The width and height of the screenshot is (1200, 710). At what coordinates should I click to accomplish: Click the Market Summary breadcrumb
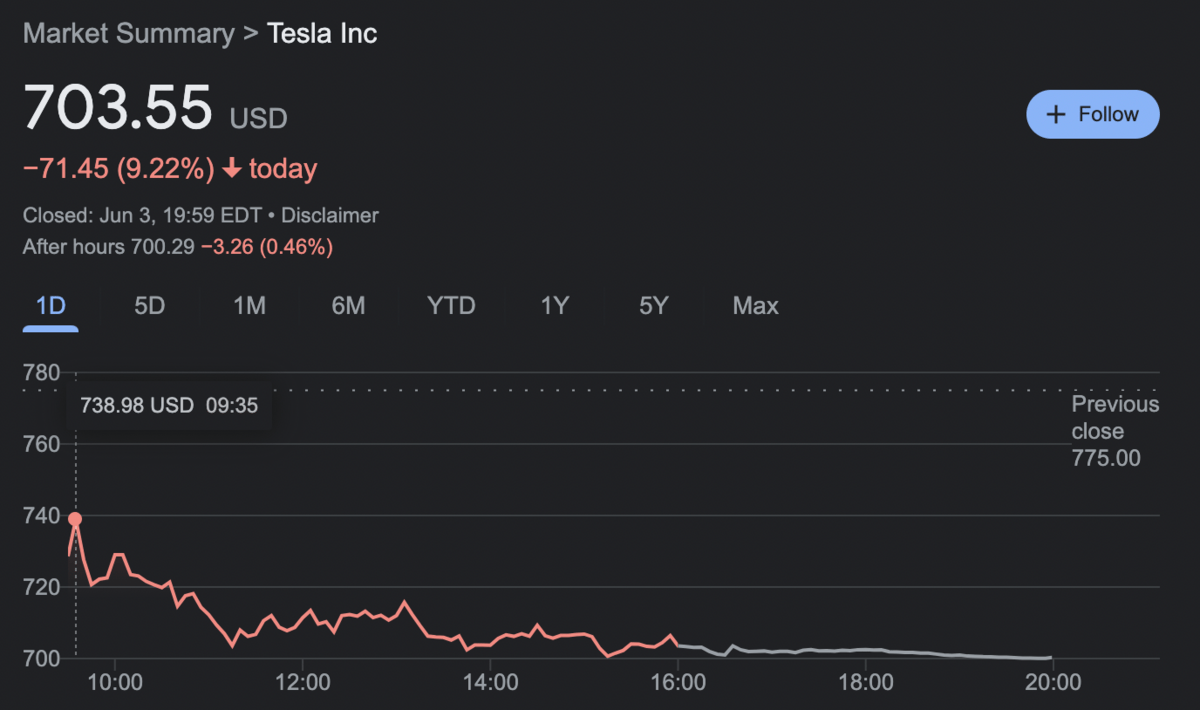[x=128, y=33]
